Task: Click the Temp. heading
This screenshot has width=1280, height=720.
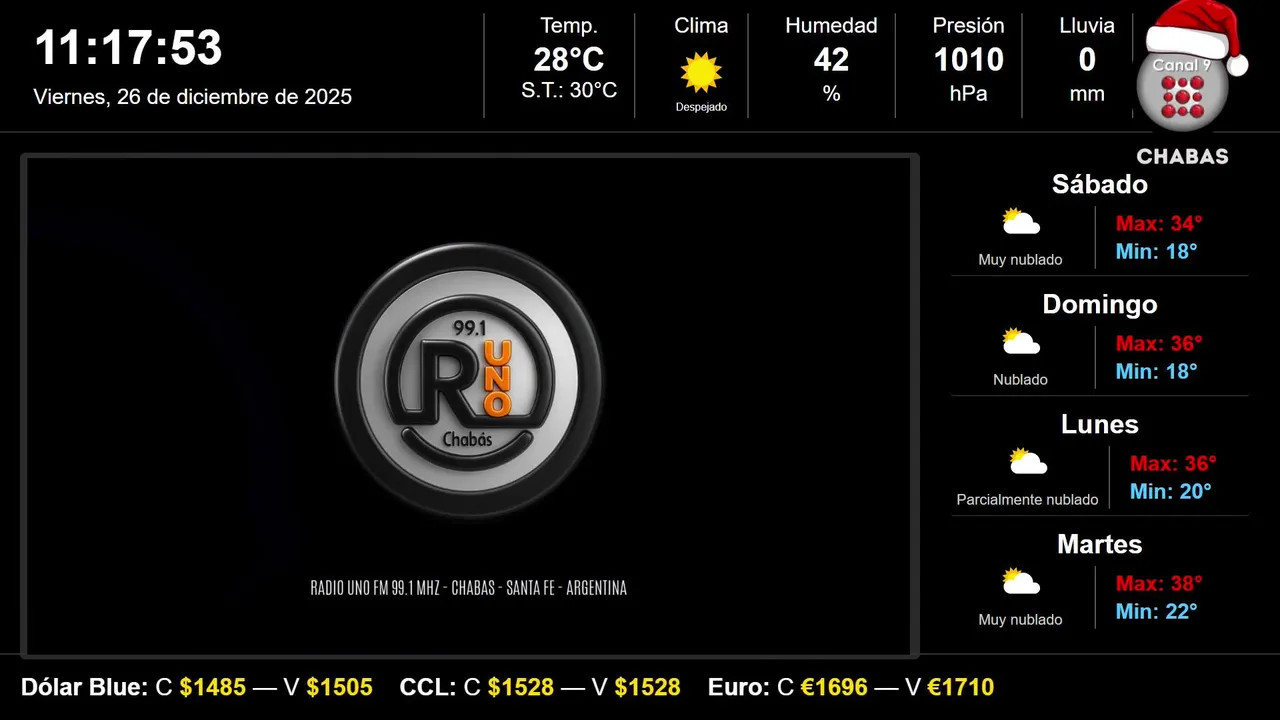Action: [x=569, y=26]
